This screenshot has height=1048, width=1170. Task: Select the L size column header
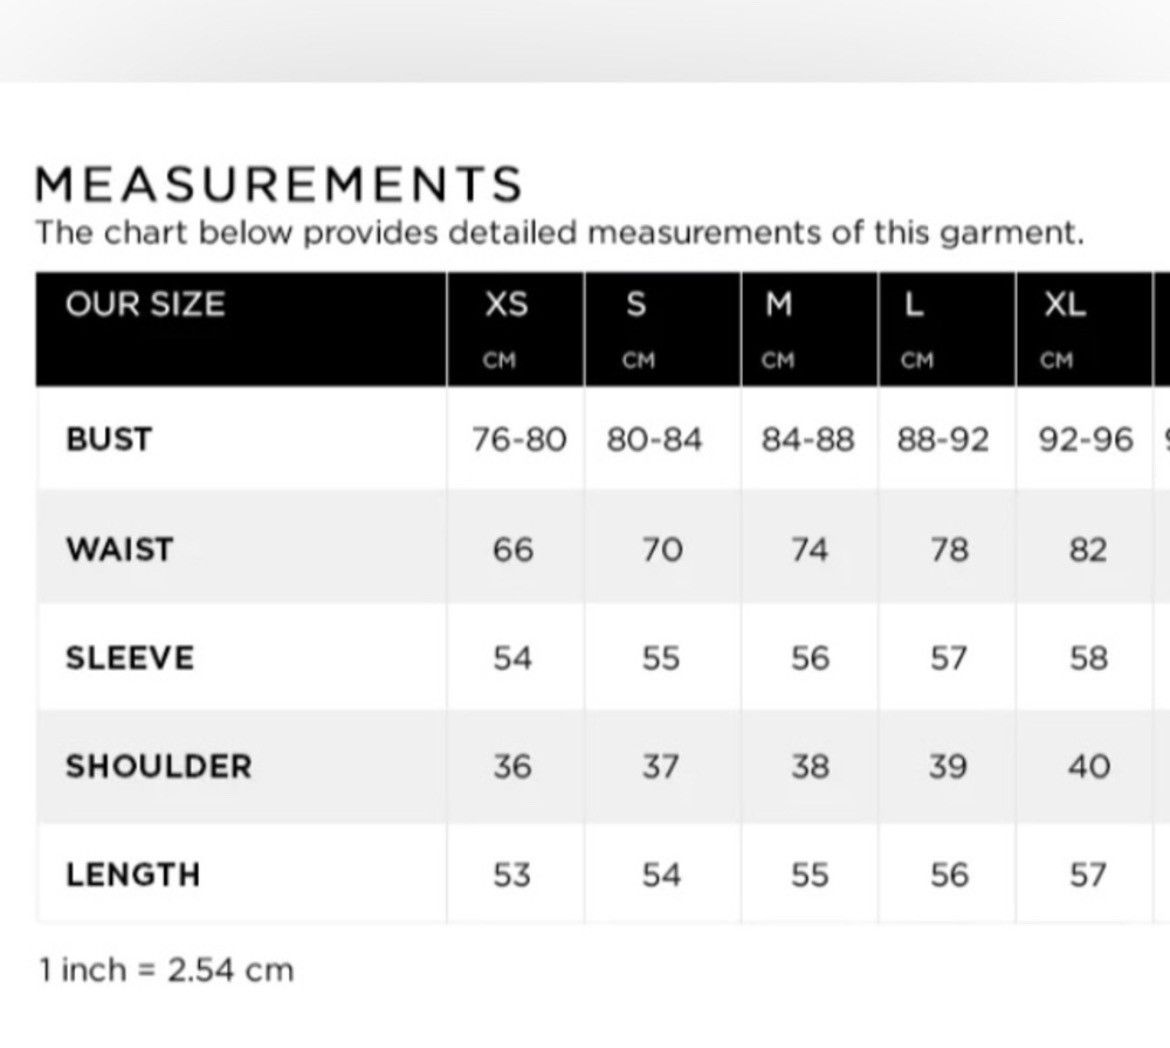(x=914, y=305)
